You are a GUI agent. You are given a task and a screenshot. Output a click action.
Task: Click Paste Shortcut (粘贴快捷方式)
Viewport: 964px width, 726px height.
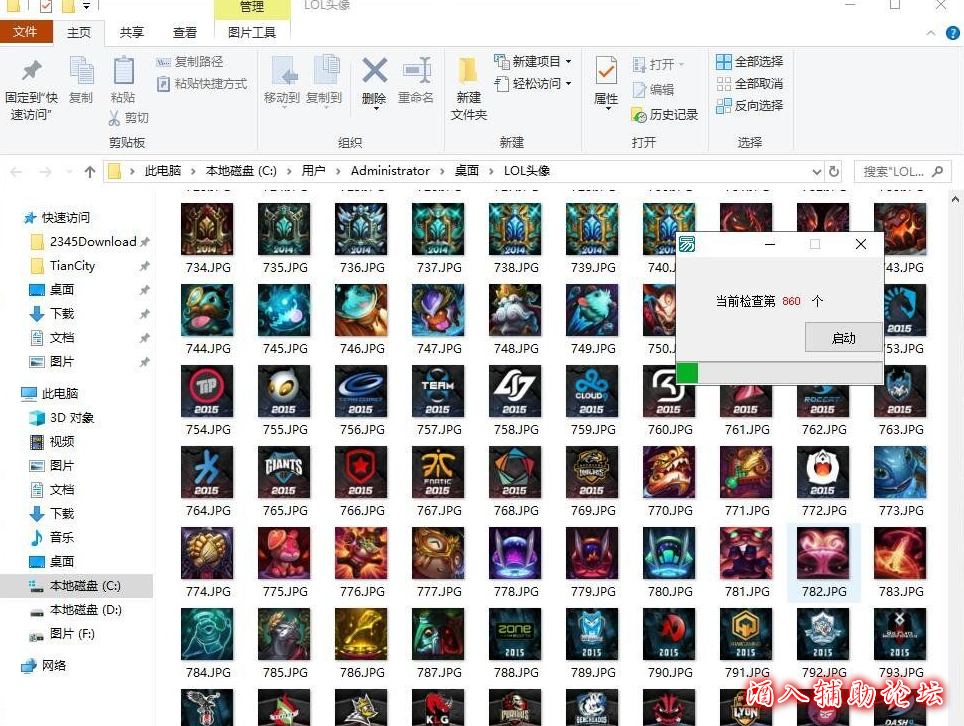click(x=202, y=84)
